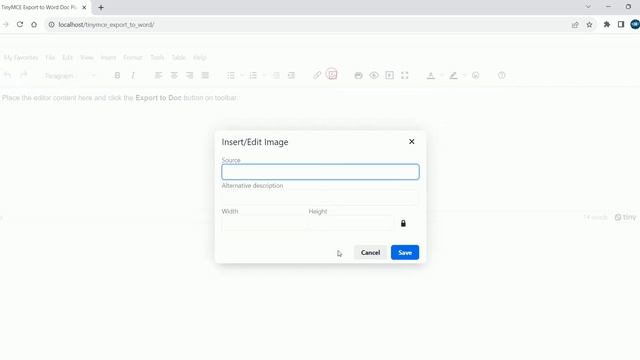Image resolution: width=640 pixels, height=360 pixels.
Task: Open the browser profile avatar
Action: tap(635, 24)
